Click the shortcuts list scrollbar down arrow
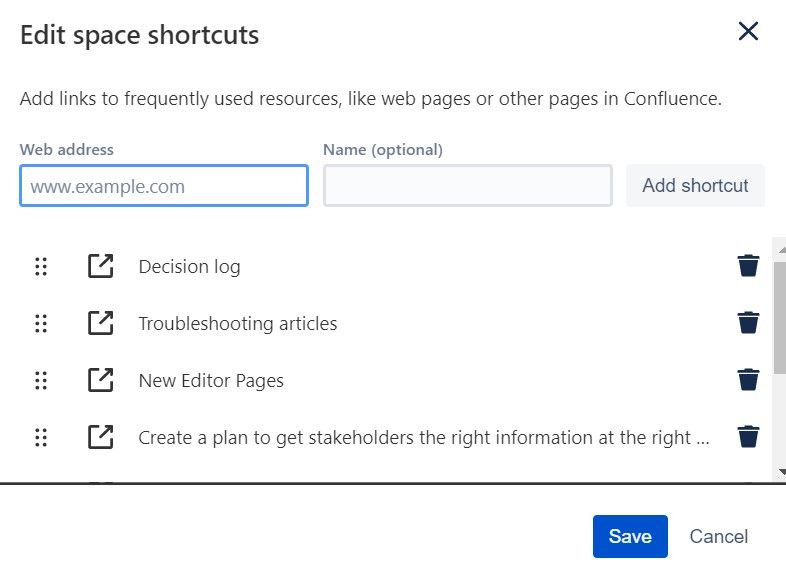 [779, 471]
